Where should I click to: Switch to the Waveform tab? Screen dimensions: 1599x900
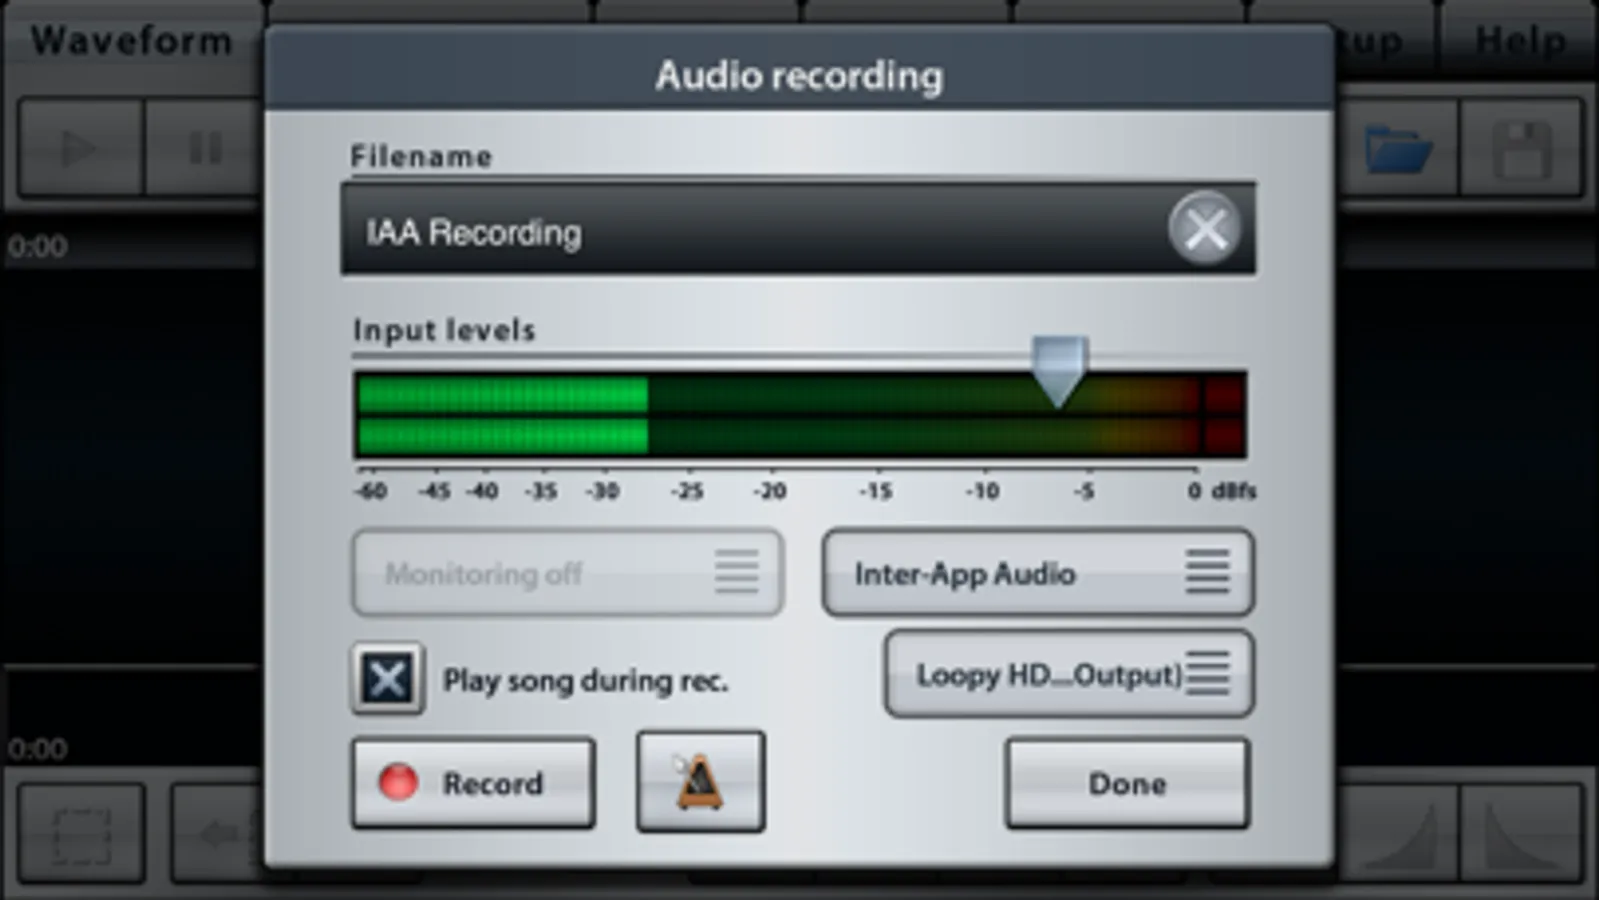(x=131, y=41)
